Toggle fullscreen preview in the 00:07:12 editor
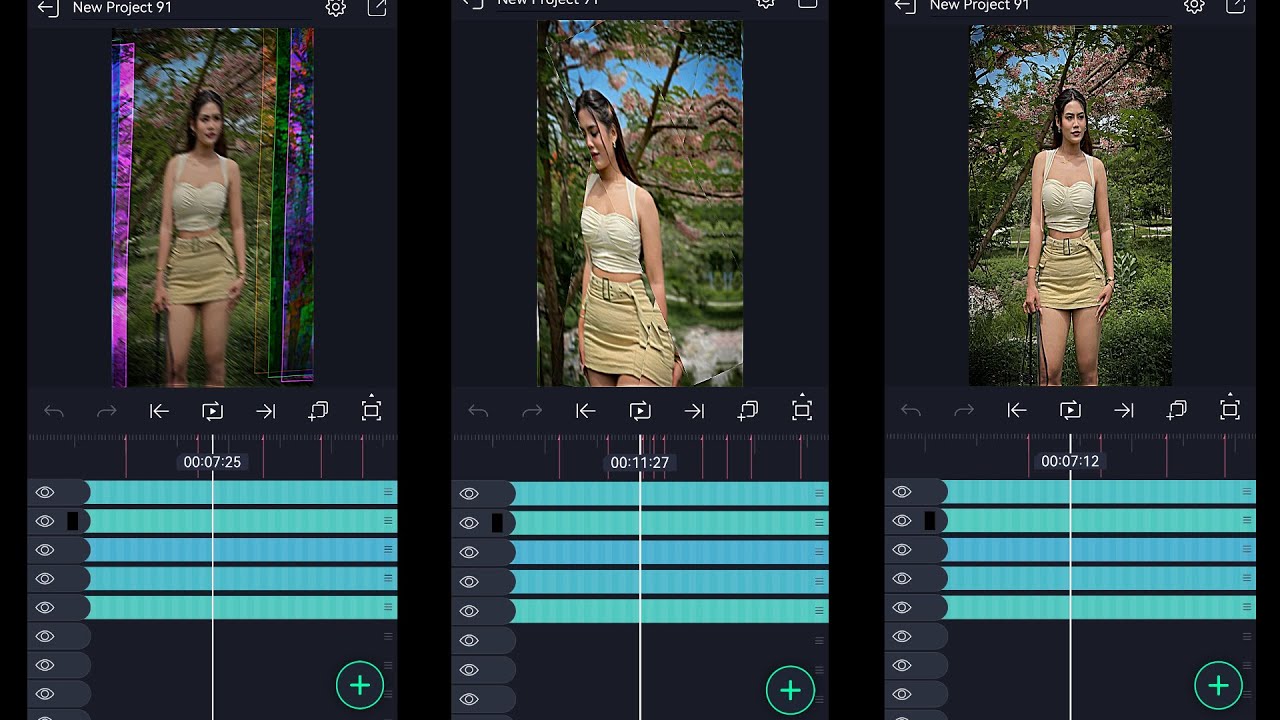The width and height of the screenshot is (1280, 720). point(1230,409)
